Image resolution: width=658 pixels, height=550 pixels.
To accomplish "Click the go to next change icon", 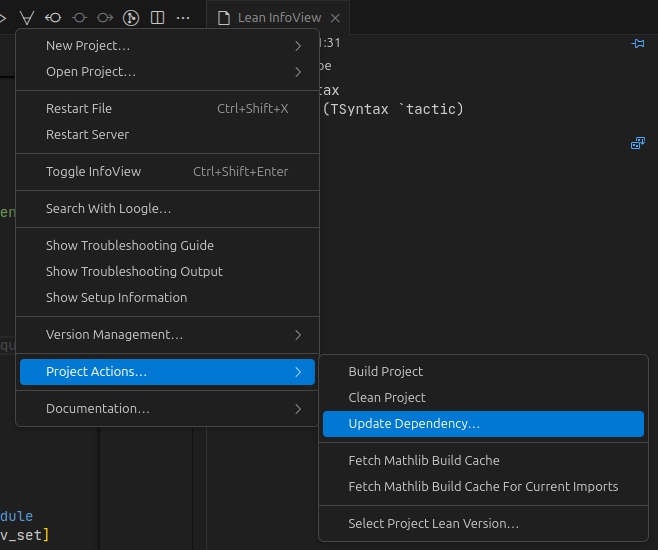I will (x=105, y=18).
